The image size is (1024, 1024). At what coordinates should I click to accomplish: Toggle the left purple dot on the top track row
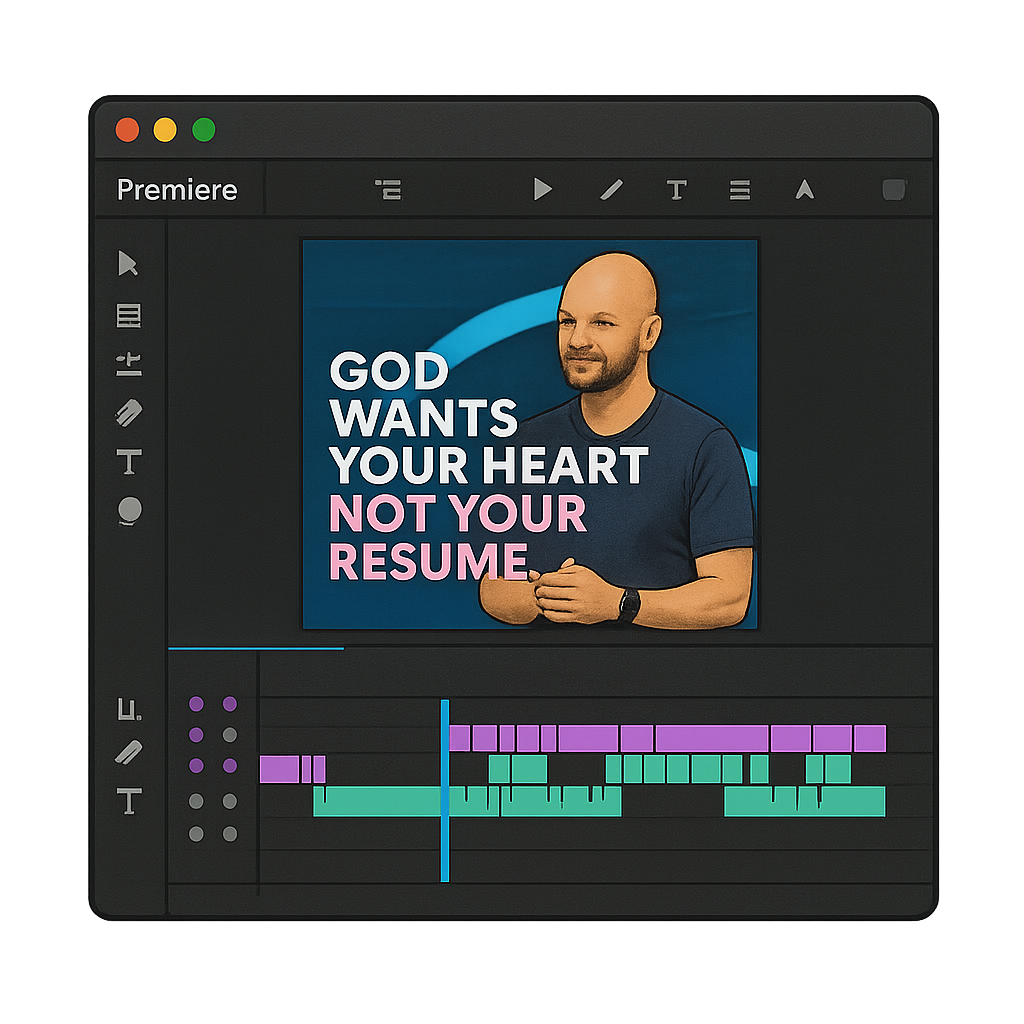pos(196,704)
